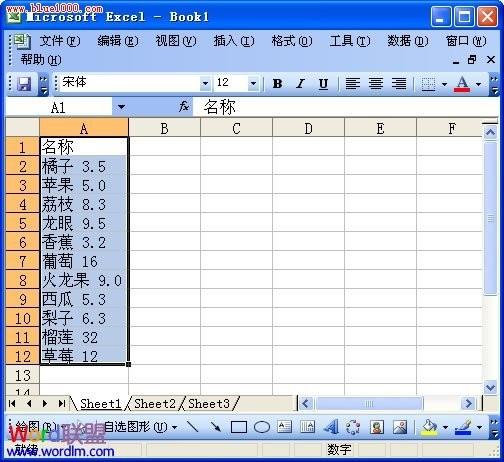Apply center alignment to cells
The width and height of the screenshot is (504, 462).
coord(376,84)
